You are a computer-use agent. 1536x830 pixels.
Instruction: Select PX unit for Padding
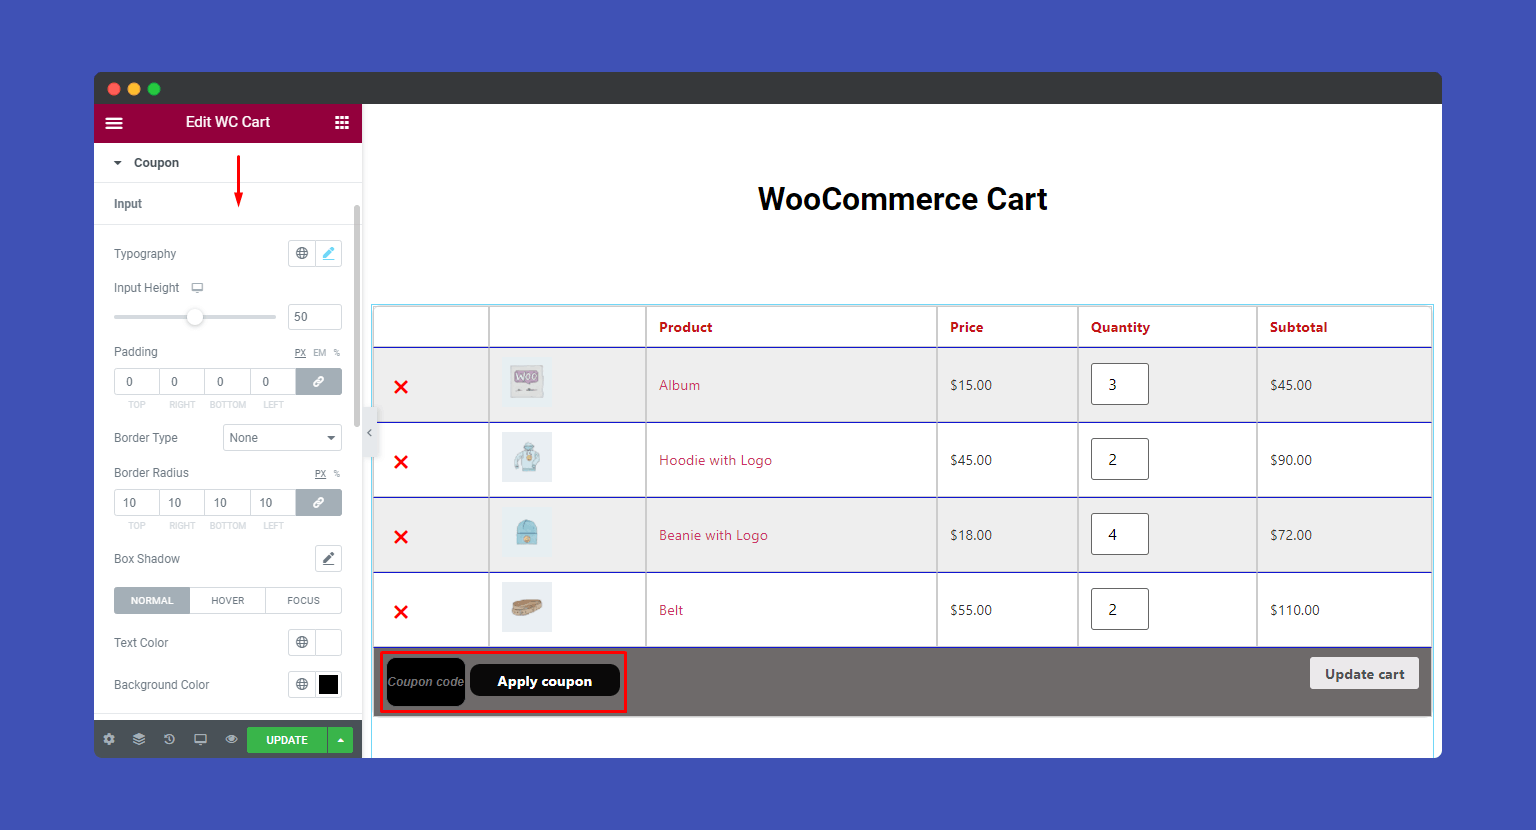(300, 353)
